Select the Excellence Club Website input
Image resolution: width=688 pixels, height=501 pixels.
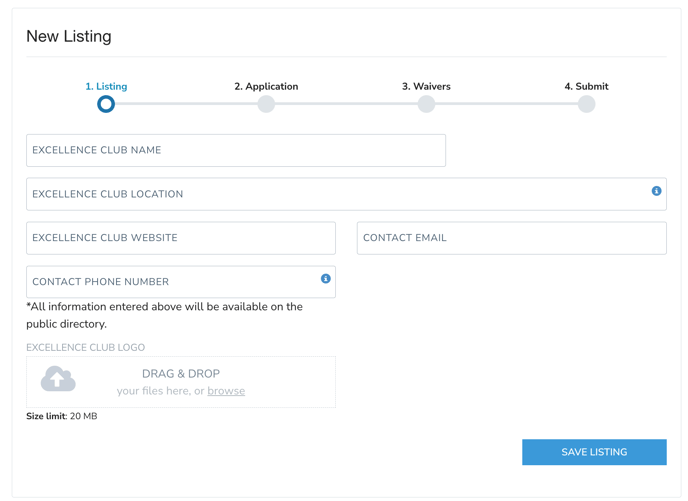coord(181,238)
